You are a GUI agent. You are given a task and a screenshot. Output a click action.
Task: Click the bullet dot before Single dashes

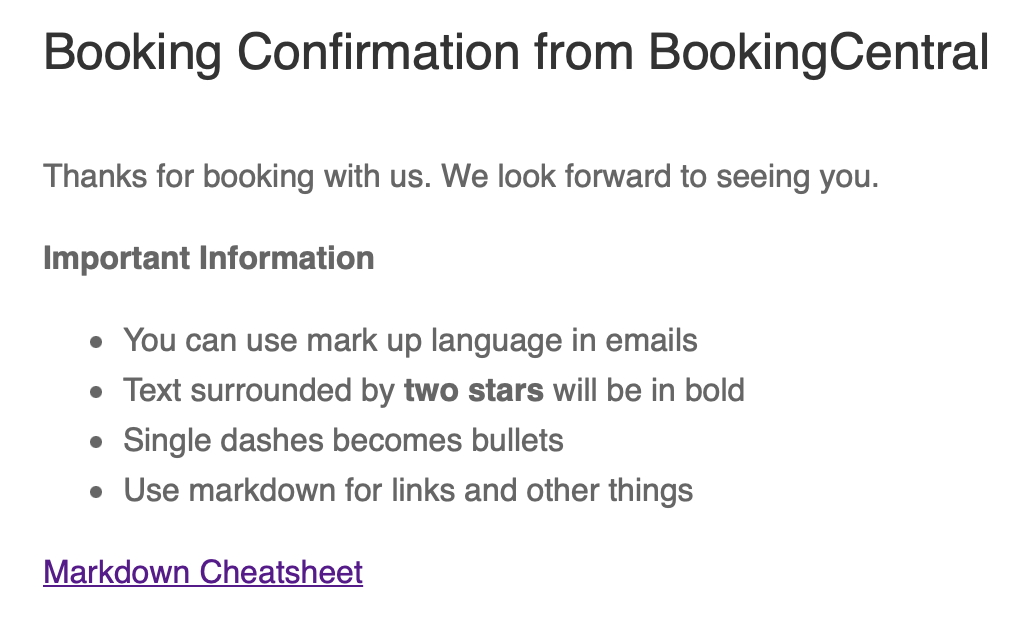(97, 442)
